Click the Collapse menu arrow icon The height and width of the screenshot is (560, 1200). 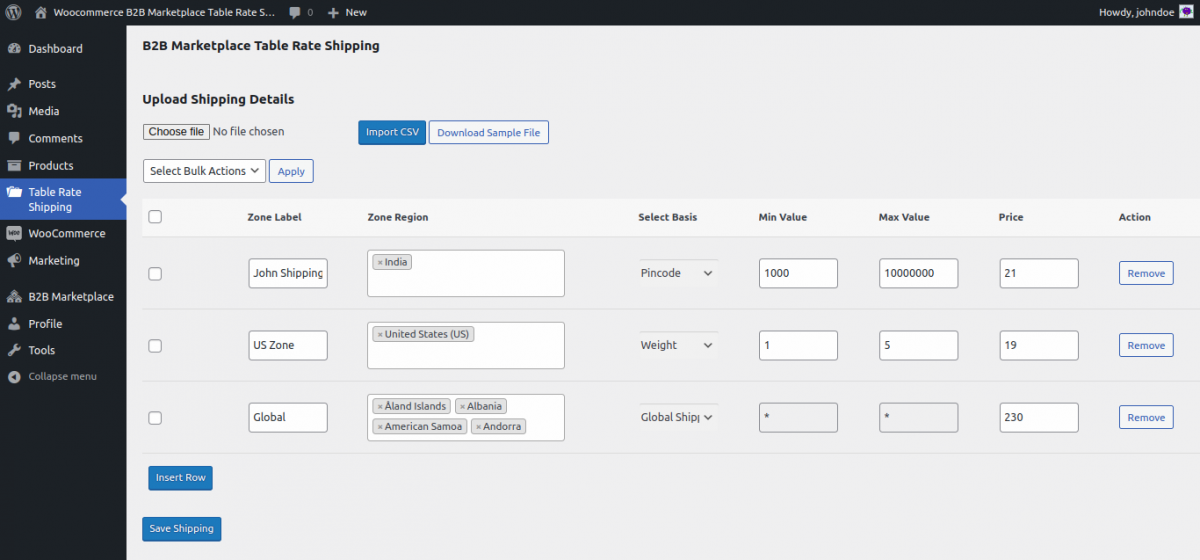pos(14,377)
